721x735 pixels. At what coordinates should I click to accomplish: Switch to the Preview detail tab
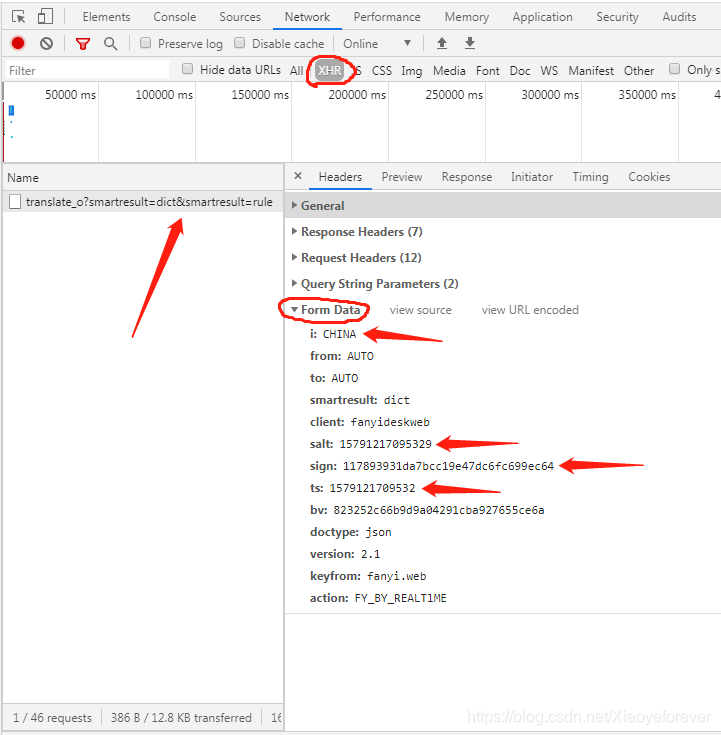click(402, 177)
